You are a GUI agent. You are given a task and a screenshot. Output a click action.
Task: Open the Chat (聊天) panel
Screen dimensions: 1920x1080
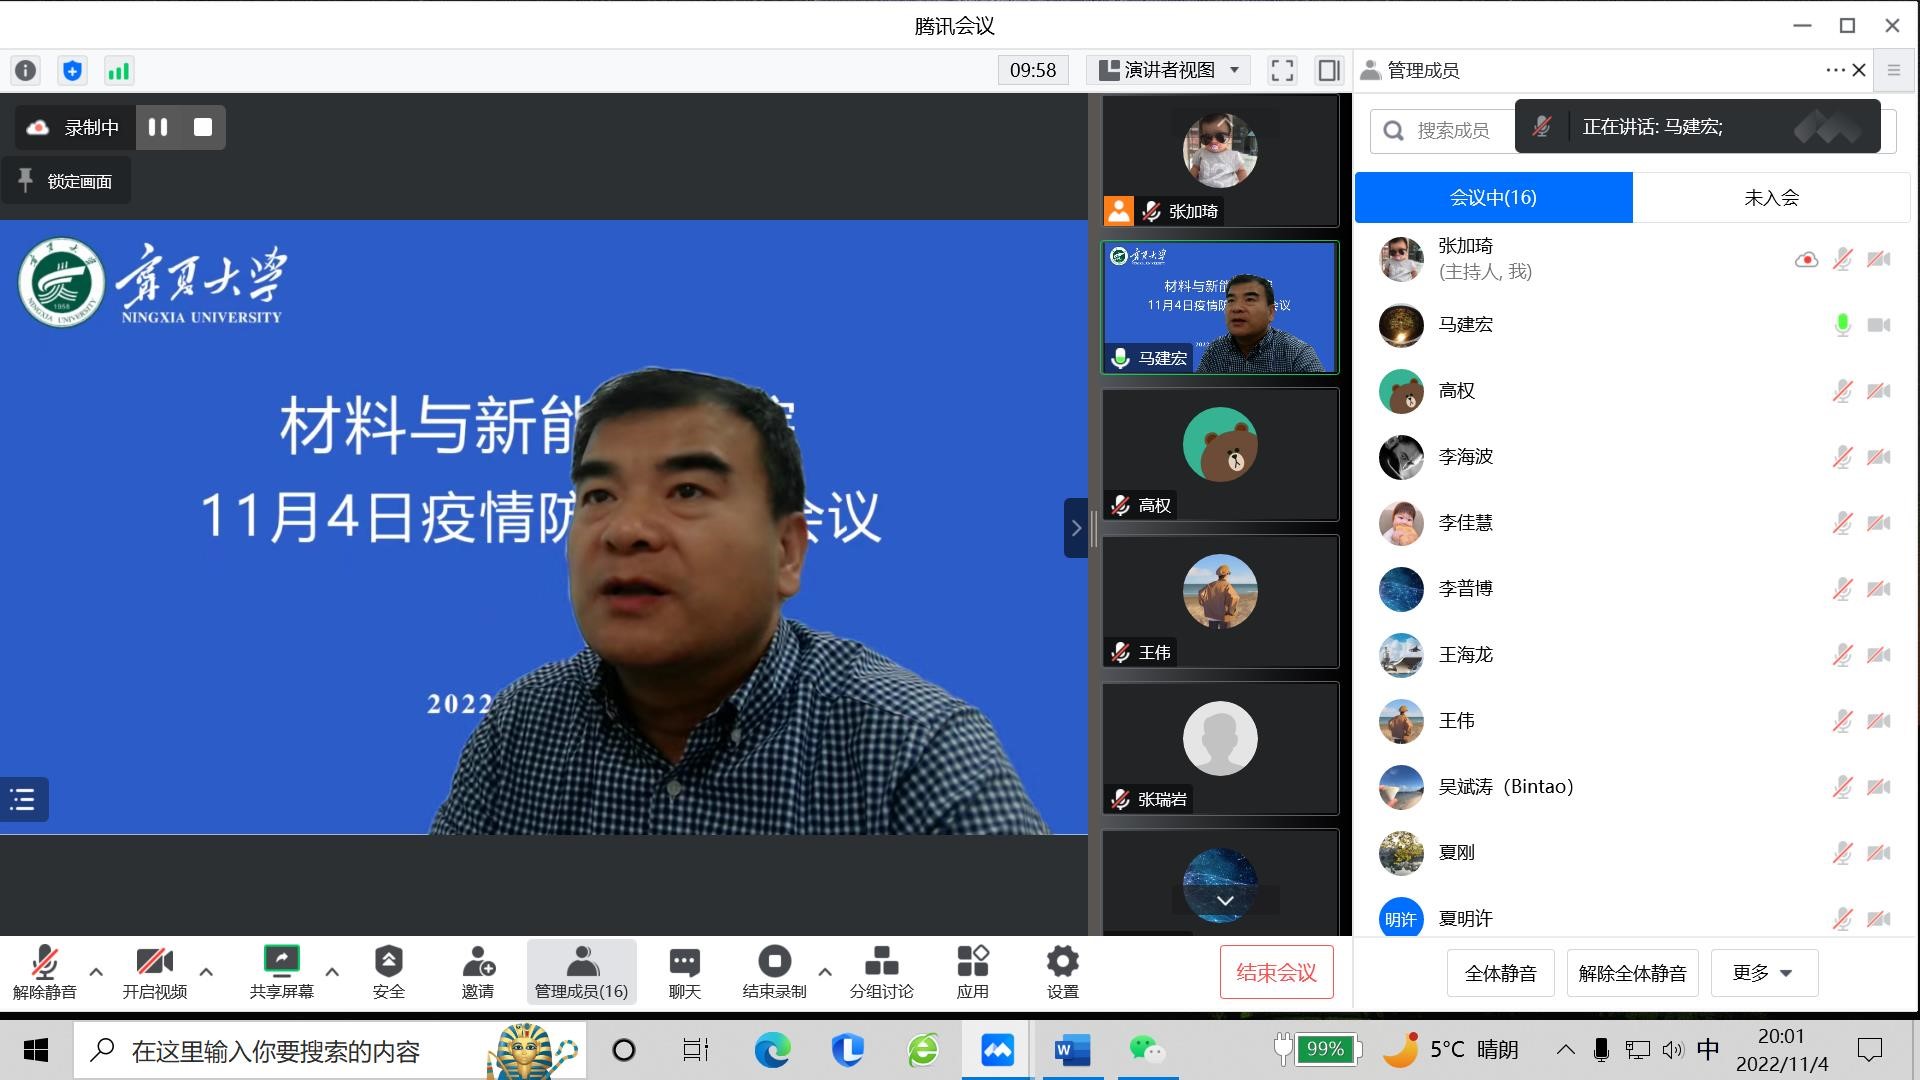pos(684,972)
